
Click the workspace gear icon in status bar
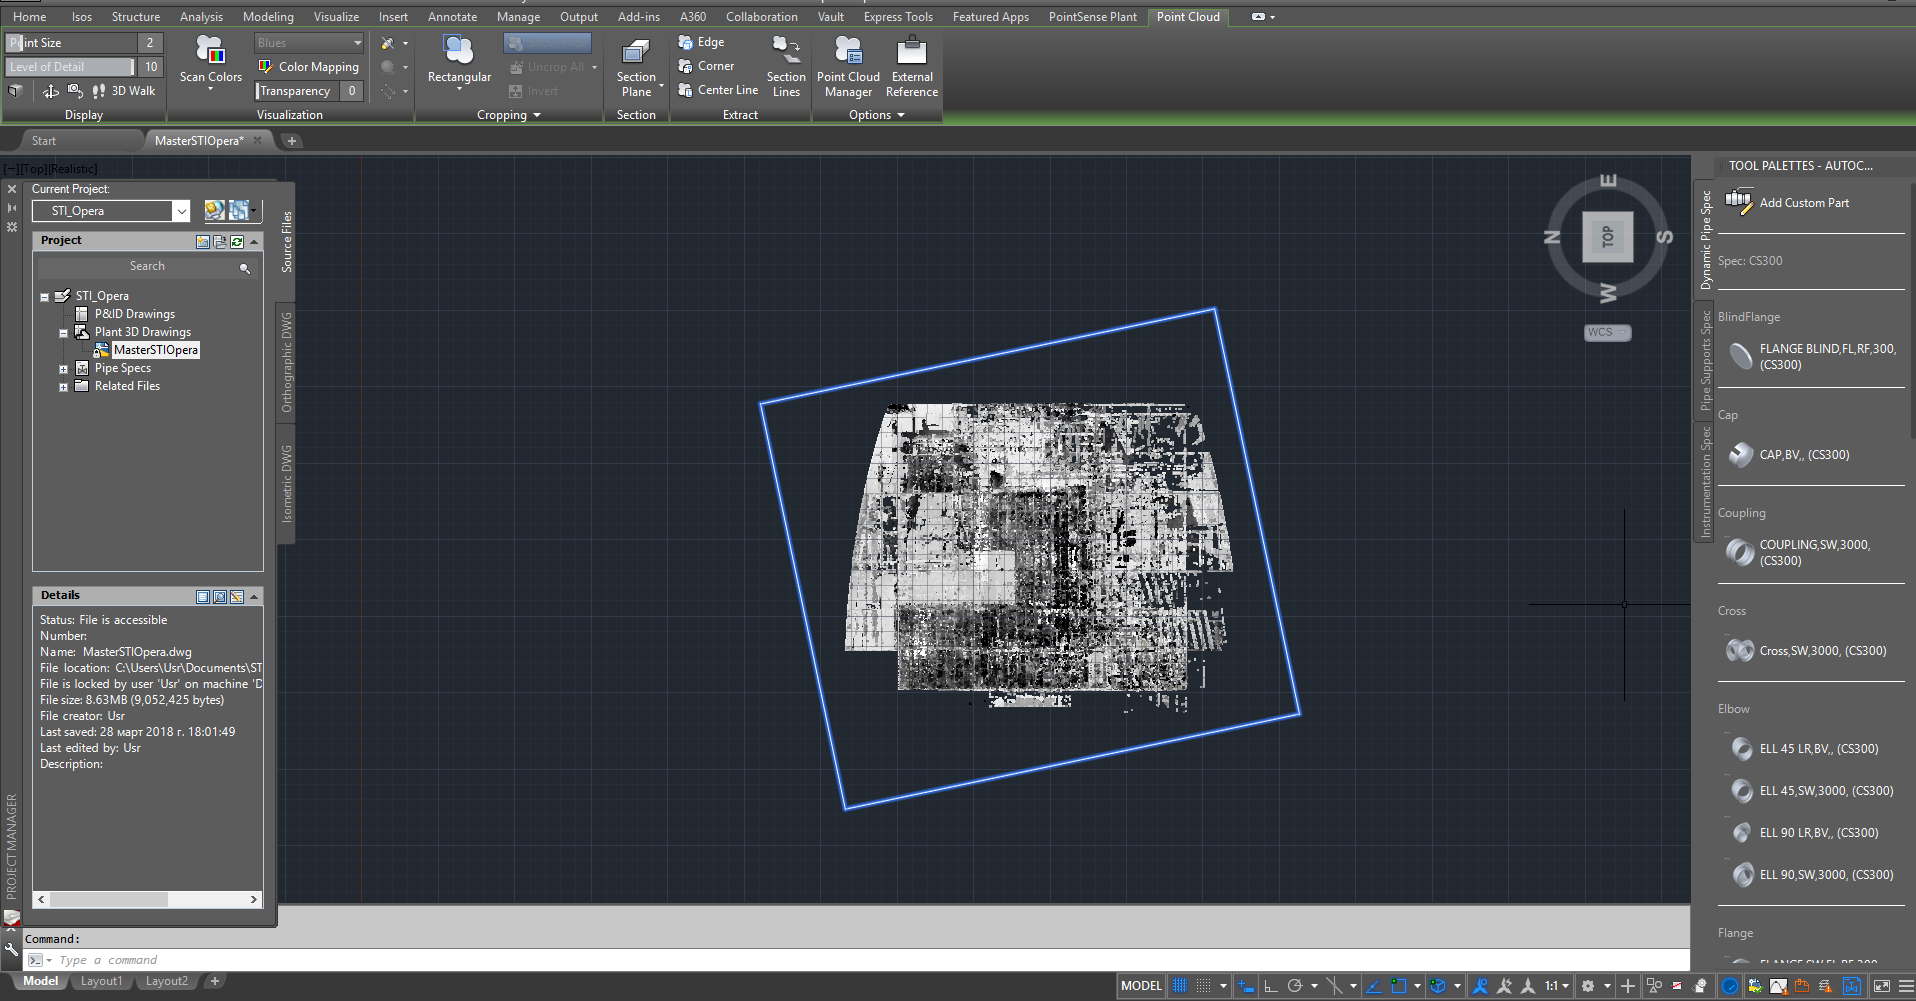coord(1587,986)
